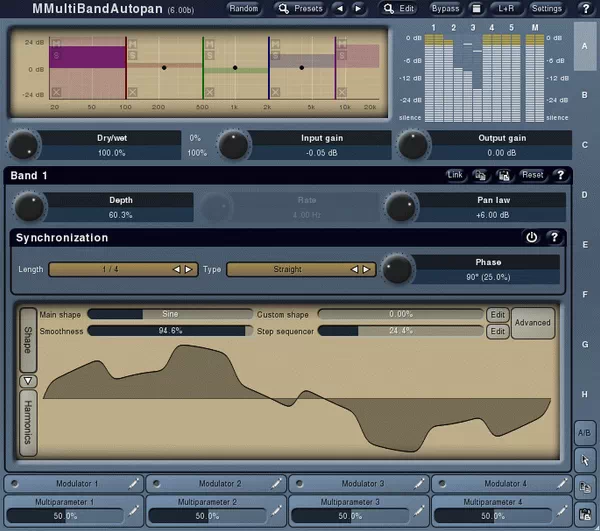Reset Band 1 with Reset button
The height and width of the screenshot is (531, 600).
point(533,175)
